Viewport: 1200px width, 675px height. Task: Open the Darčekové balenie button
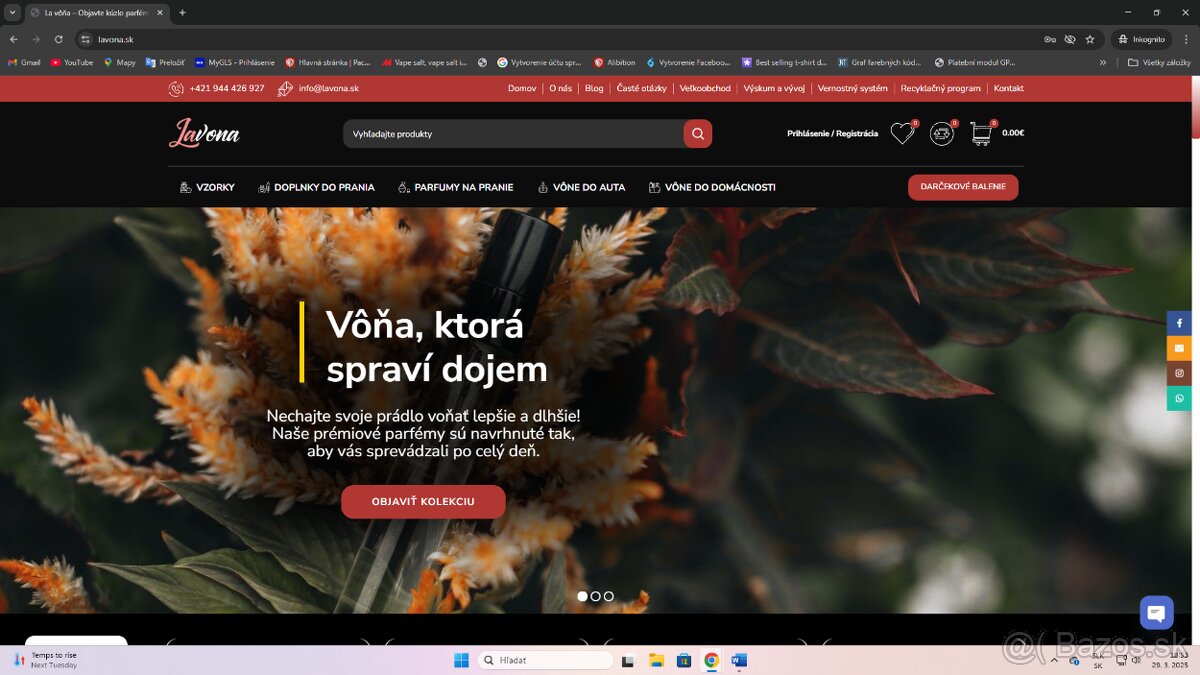[x=962, y=187]
